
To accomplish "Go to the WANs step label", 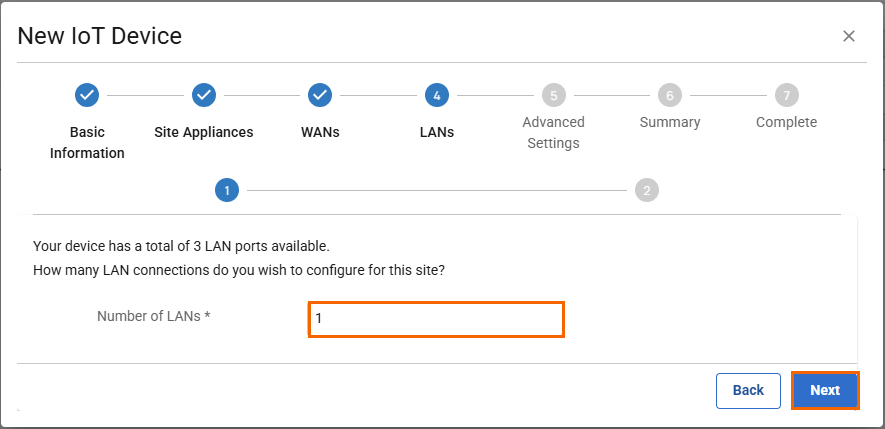I will tap(320, 132).
